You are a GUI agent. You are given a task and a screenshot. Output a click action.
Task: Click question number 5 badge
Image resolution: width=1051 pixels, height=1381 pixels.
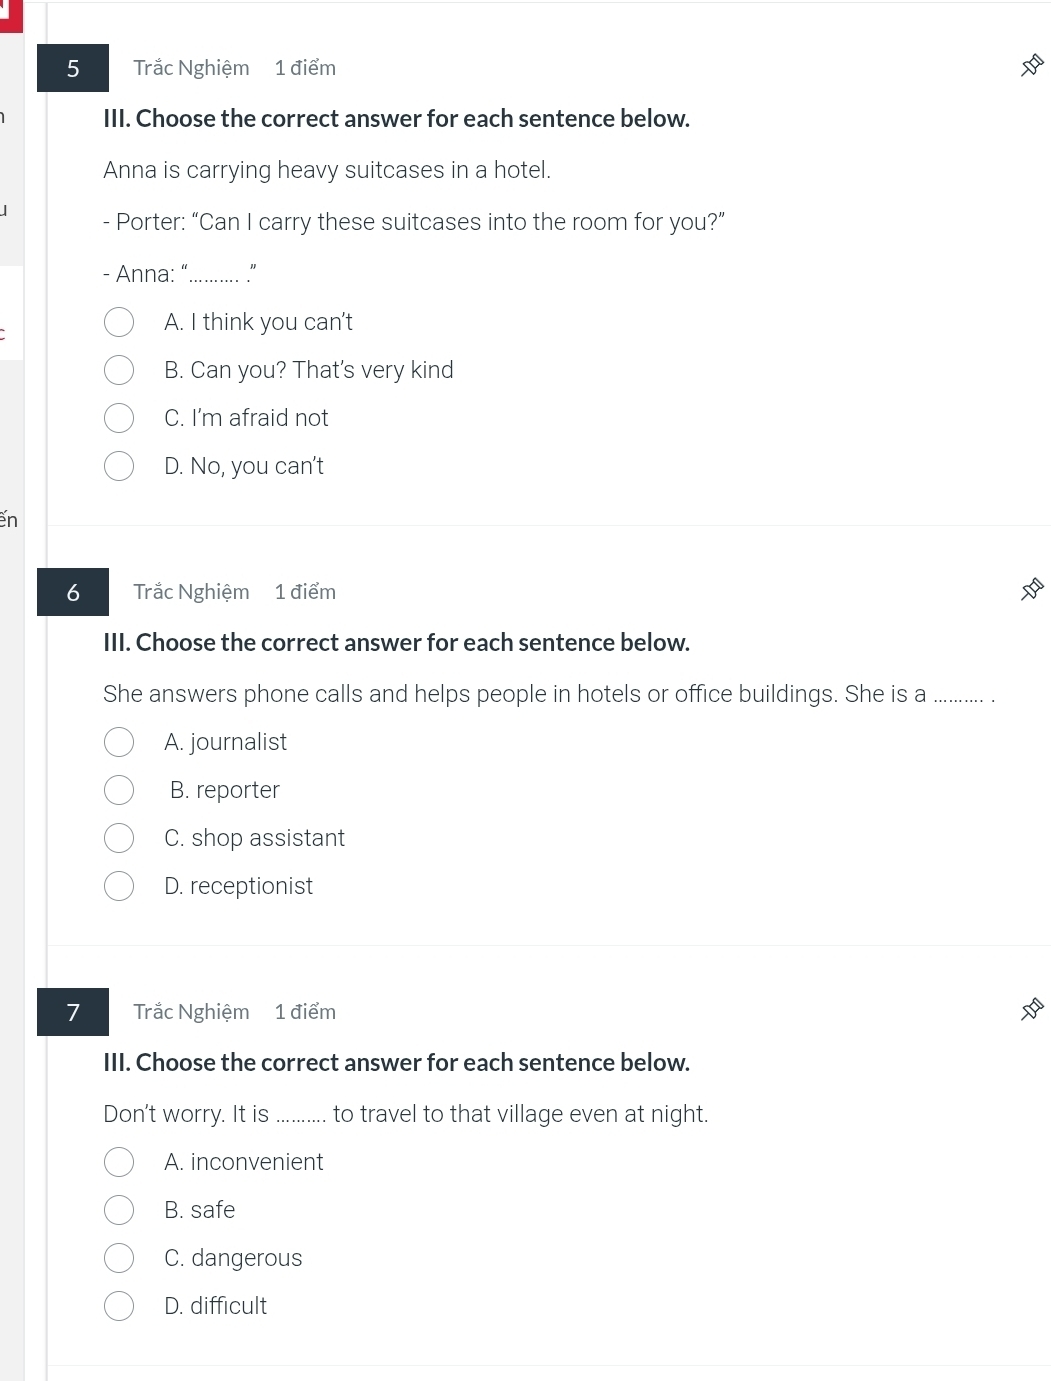[73, 68]
